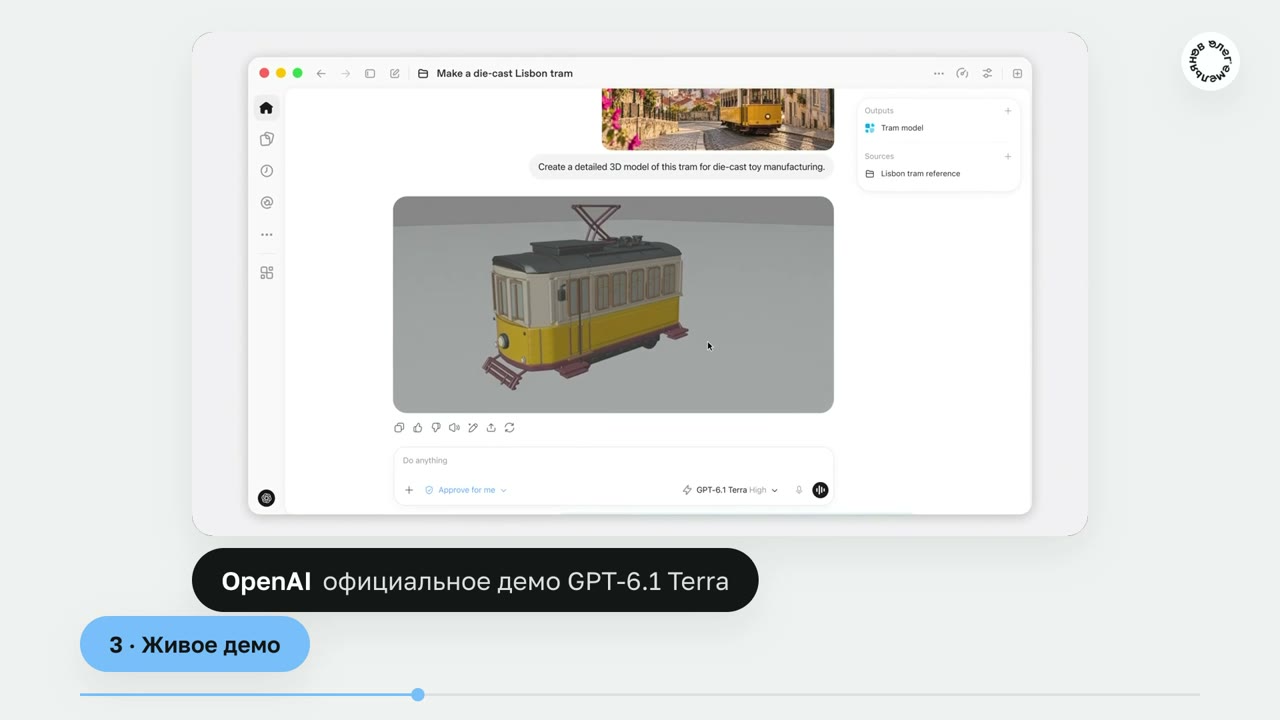Open the sidebar three-dot more menu

point(266,235)
